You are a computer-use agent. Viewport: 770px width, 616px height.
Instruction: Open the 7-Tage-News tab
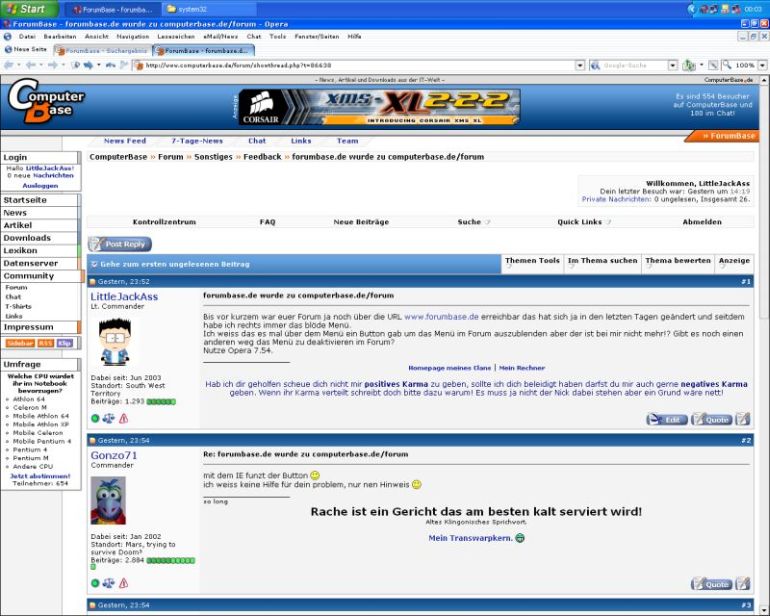(x=197, y=141)
